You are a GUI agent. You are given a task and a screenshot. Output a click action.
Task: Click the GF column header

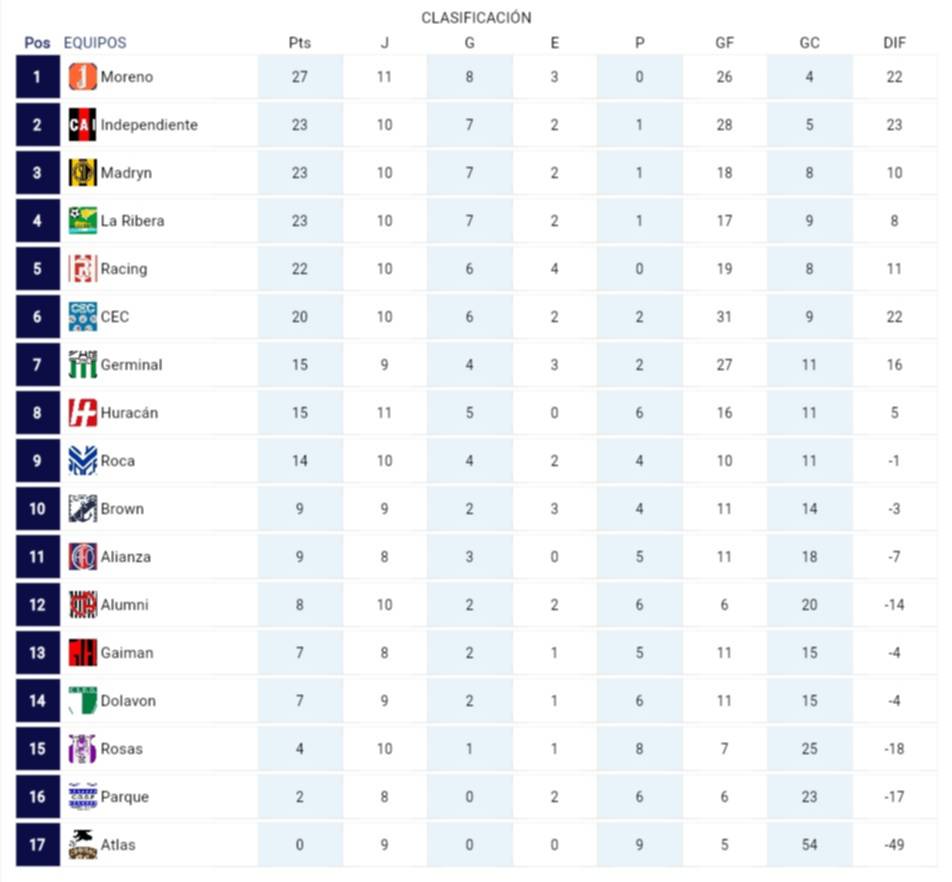point(724,43)
